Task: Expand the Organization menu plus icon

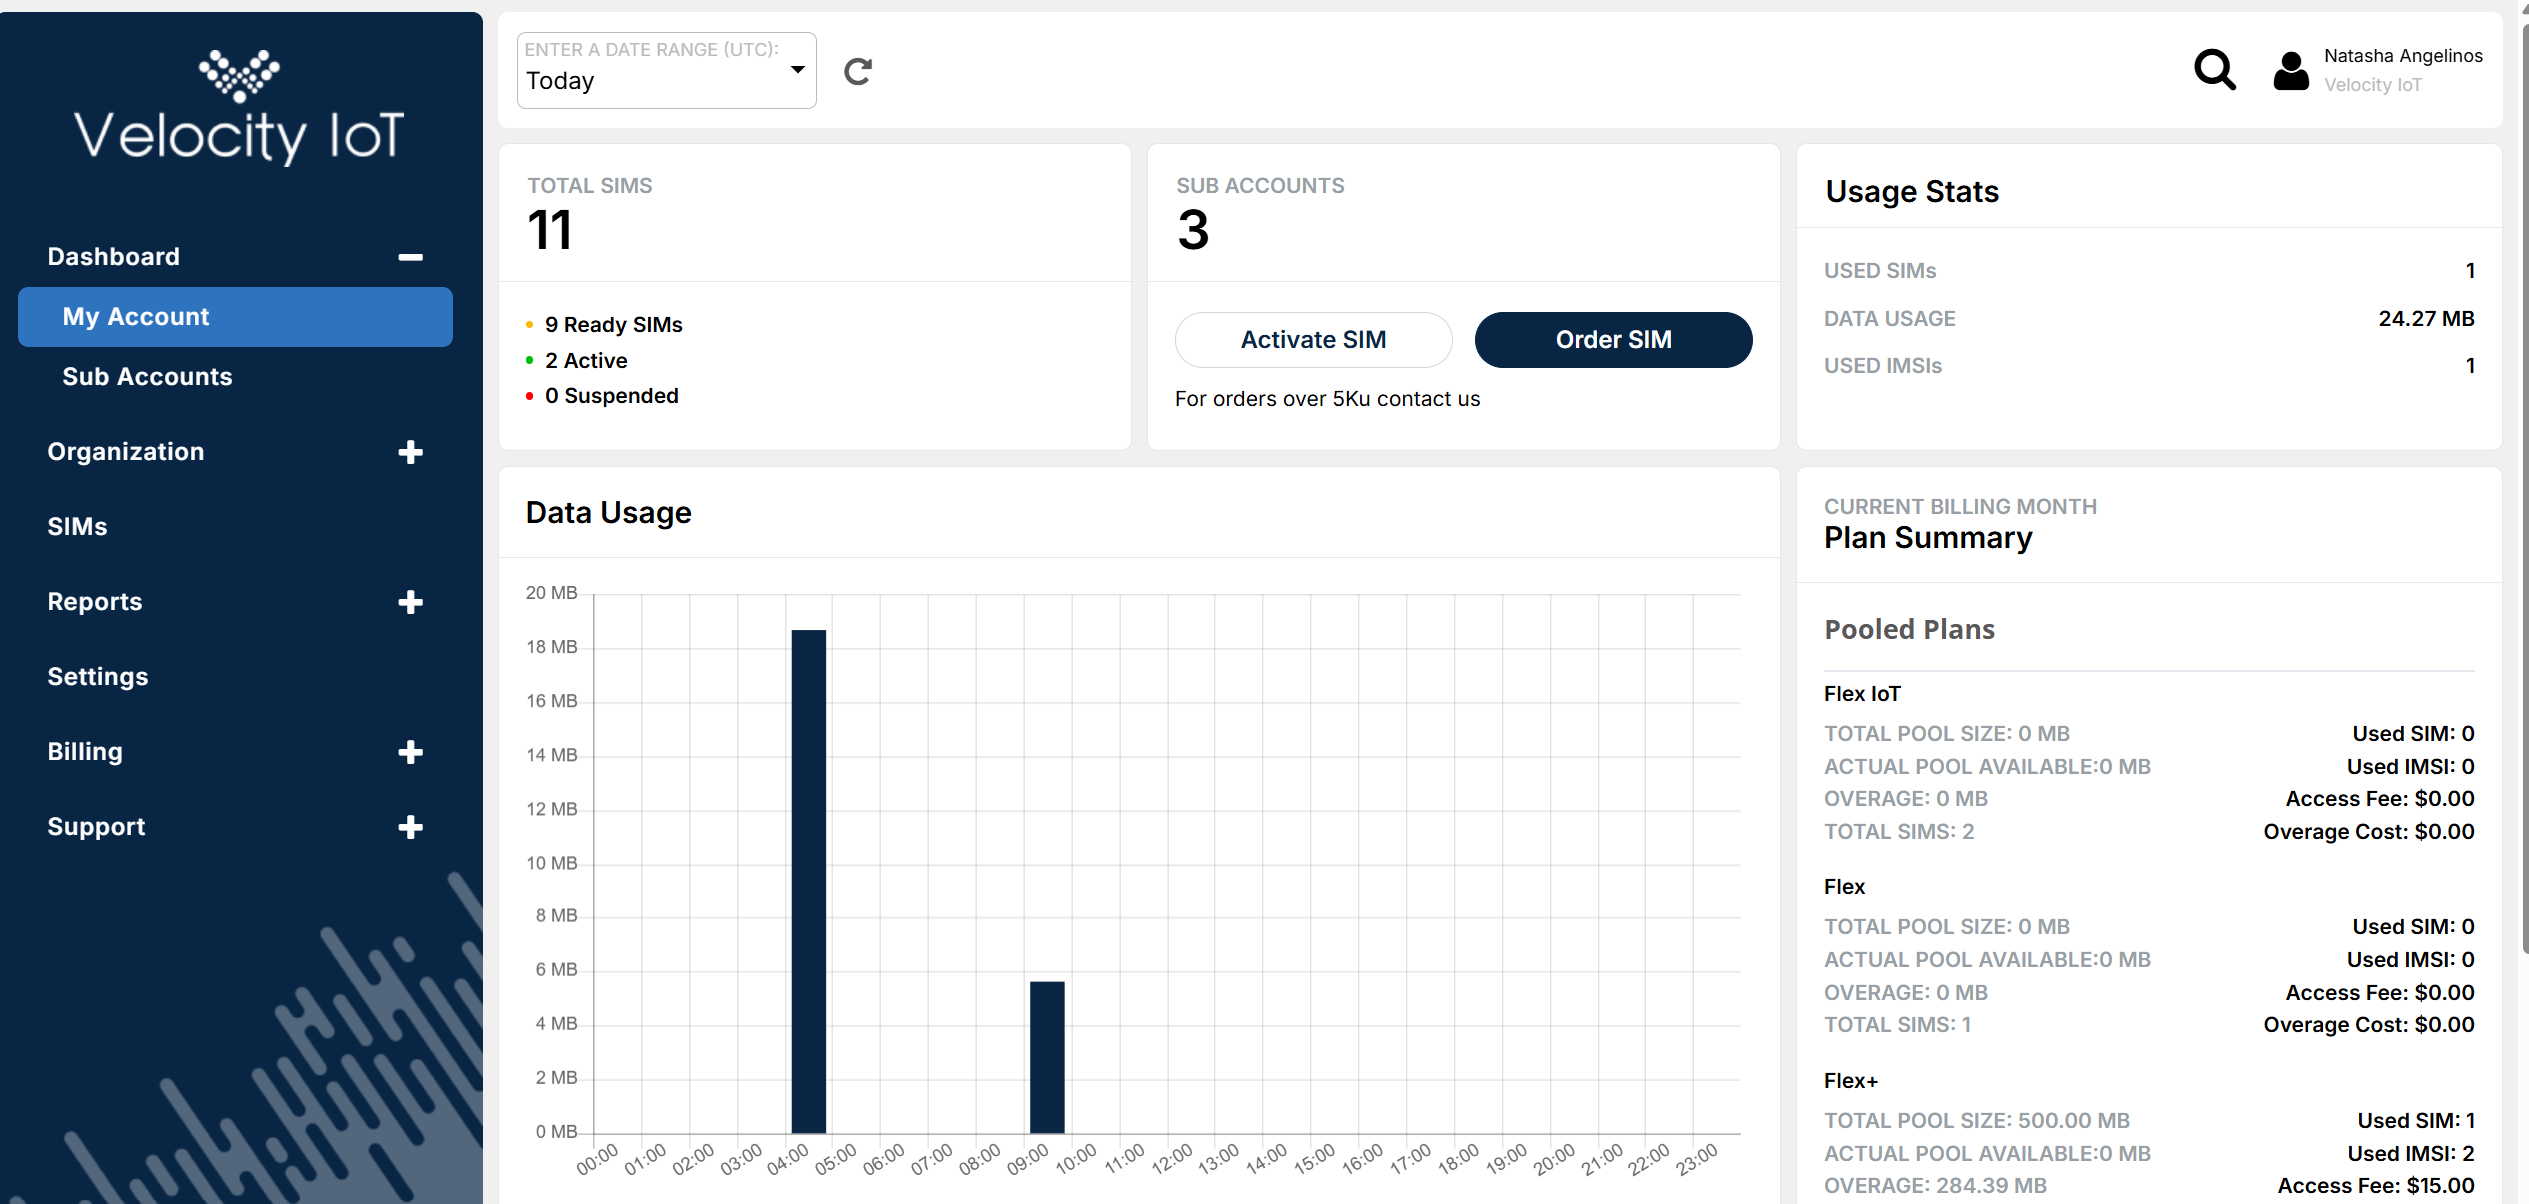Action: coord(410,452)
